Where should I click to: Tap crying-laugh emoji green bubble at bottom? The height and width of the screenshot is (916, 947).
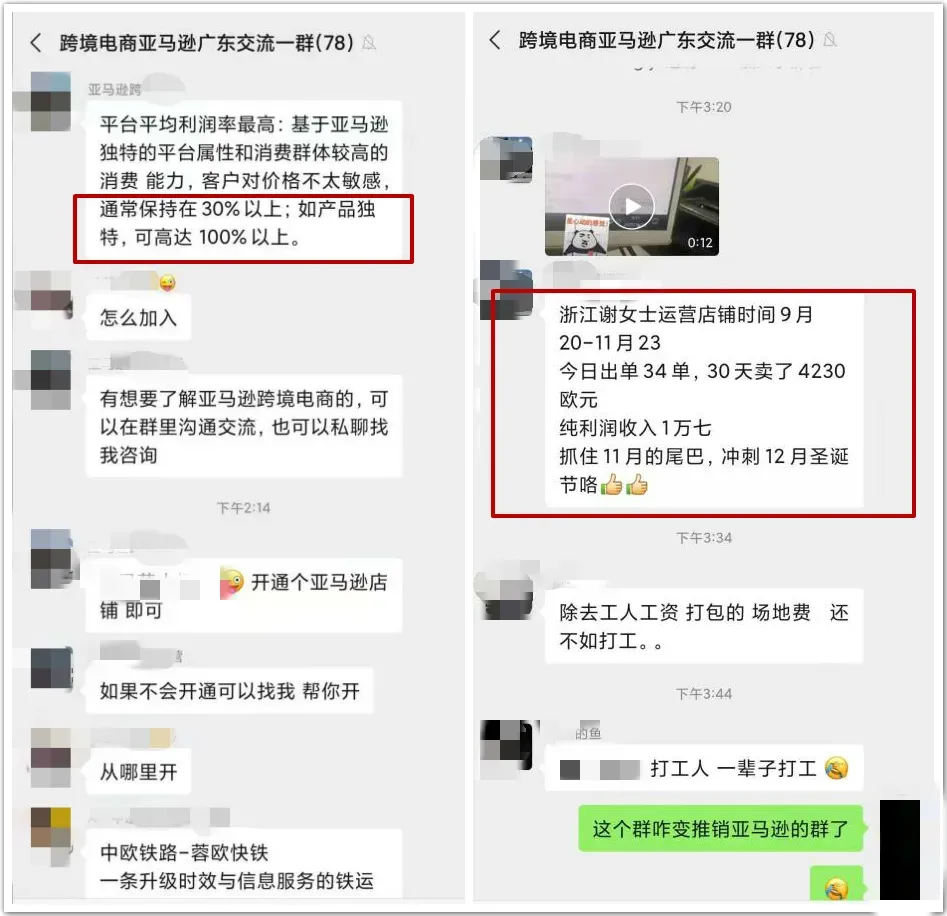[x=836, y=885]
